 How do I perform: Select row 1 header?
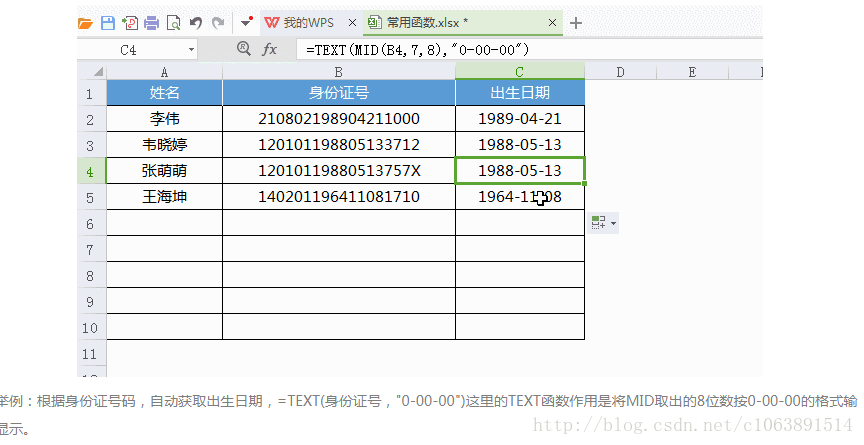(x=90, y=93)
